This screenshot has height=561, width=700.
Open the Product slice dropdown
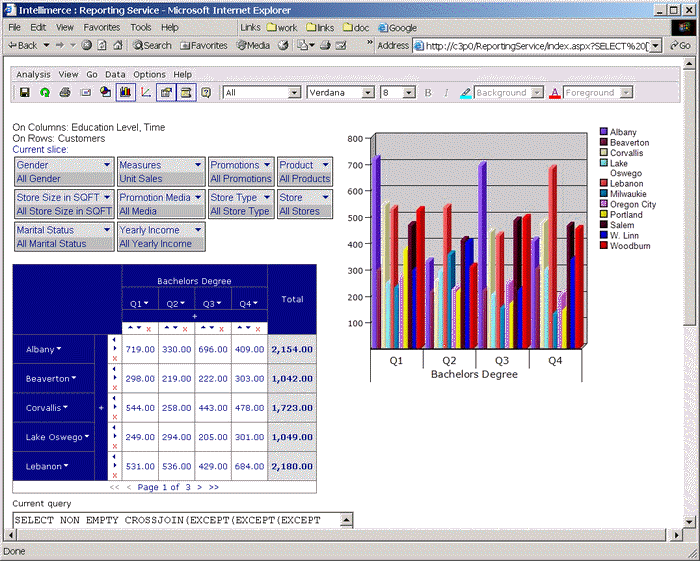(x=326, y=165)
